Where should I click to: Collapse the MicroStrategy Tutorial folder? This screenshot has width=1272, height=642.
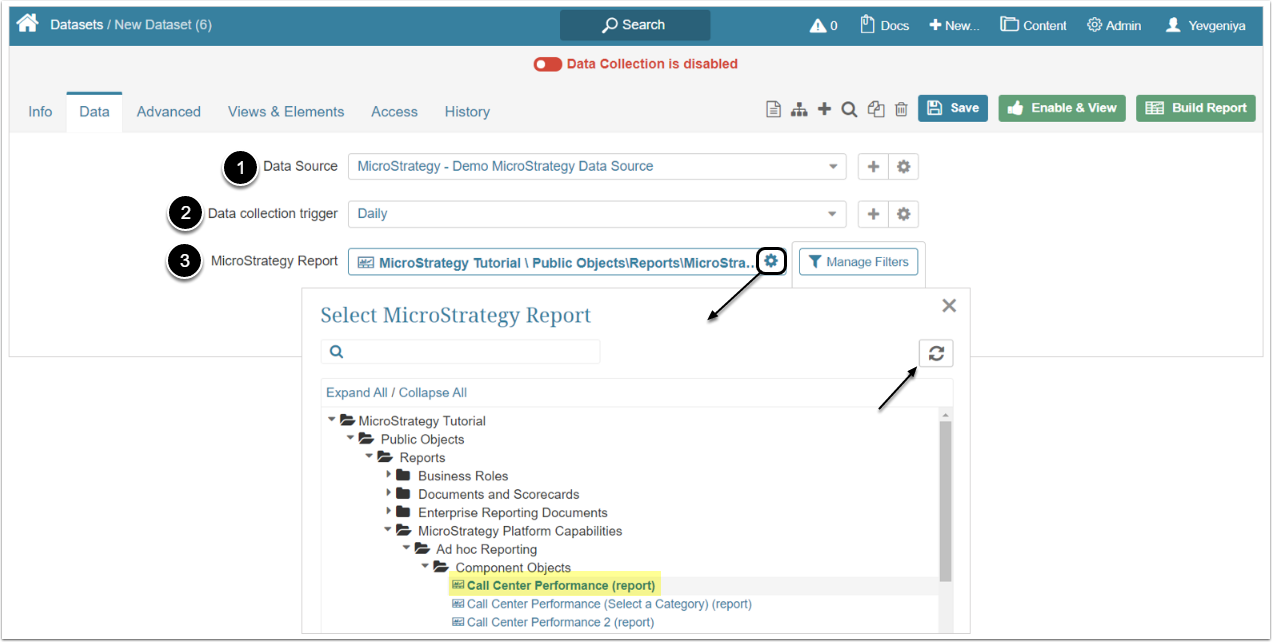[332, 421]
